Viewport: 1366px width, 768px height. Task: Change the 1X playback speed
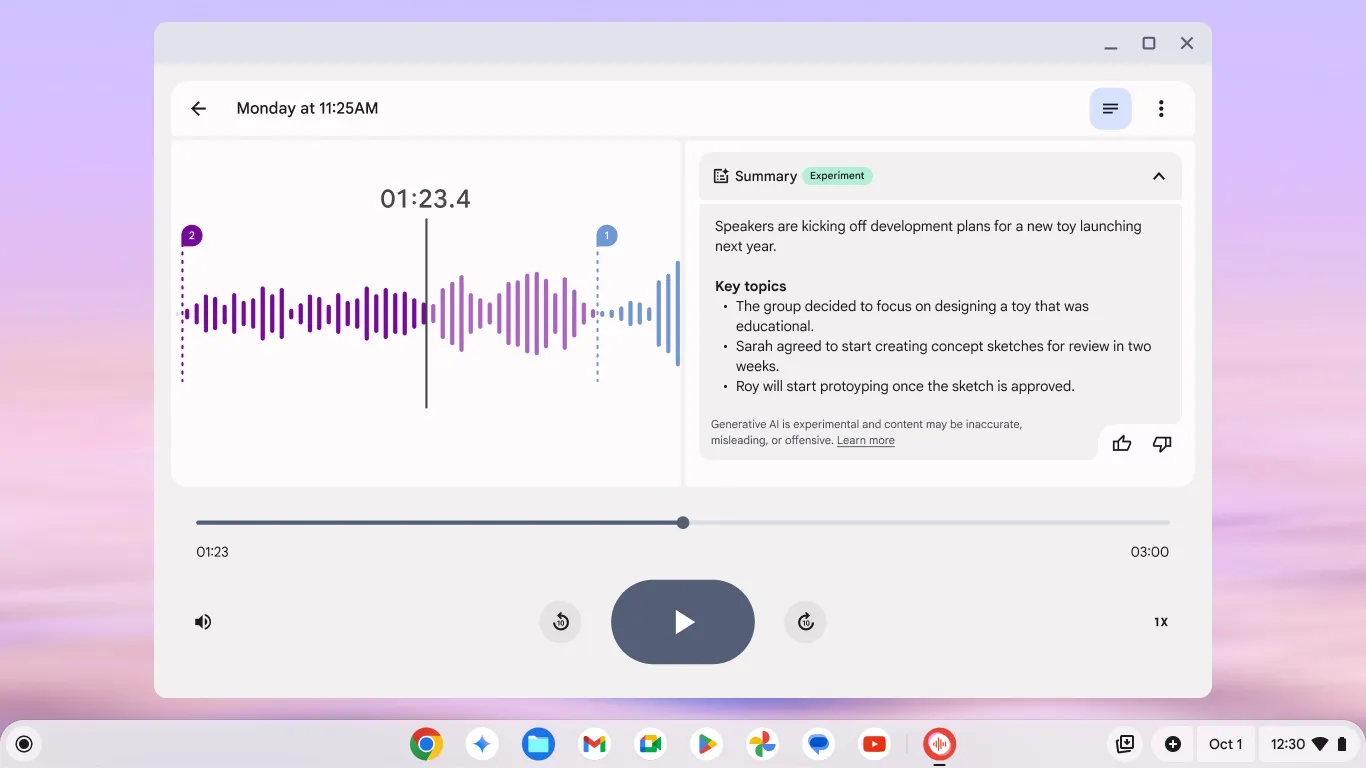[1160, 622]
